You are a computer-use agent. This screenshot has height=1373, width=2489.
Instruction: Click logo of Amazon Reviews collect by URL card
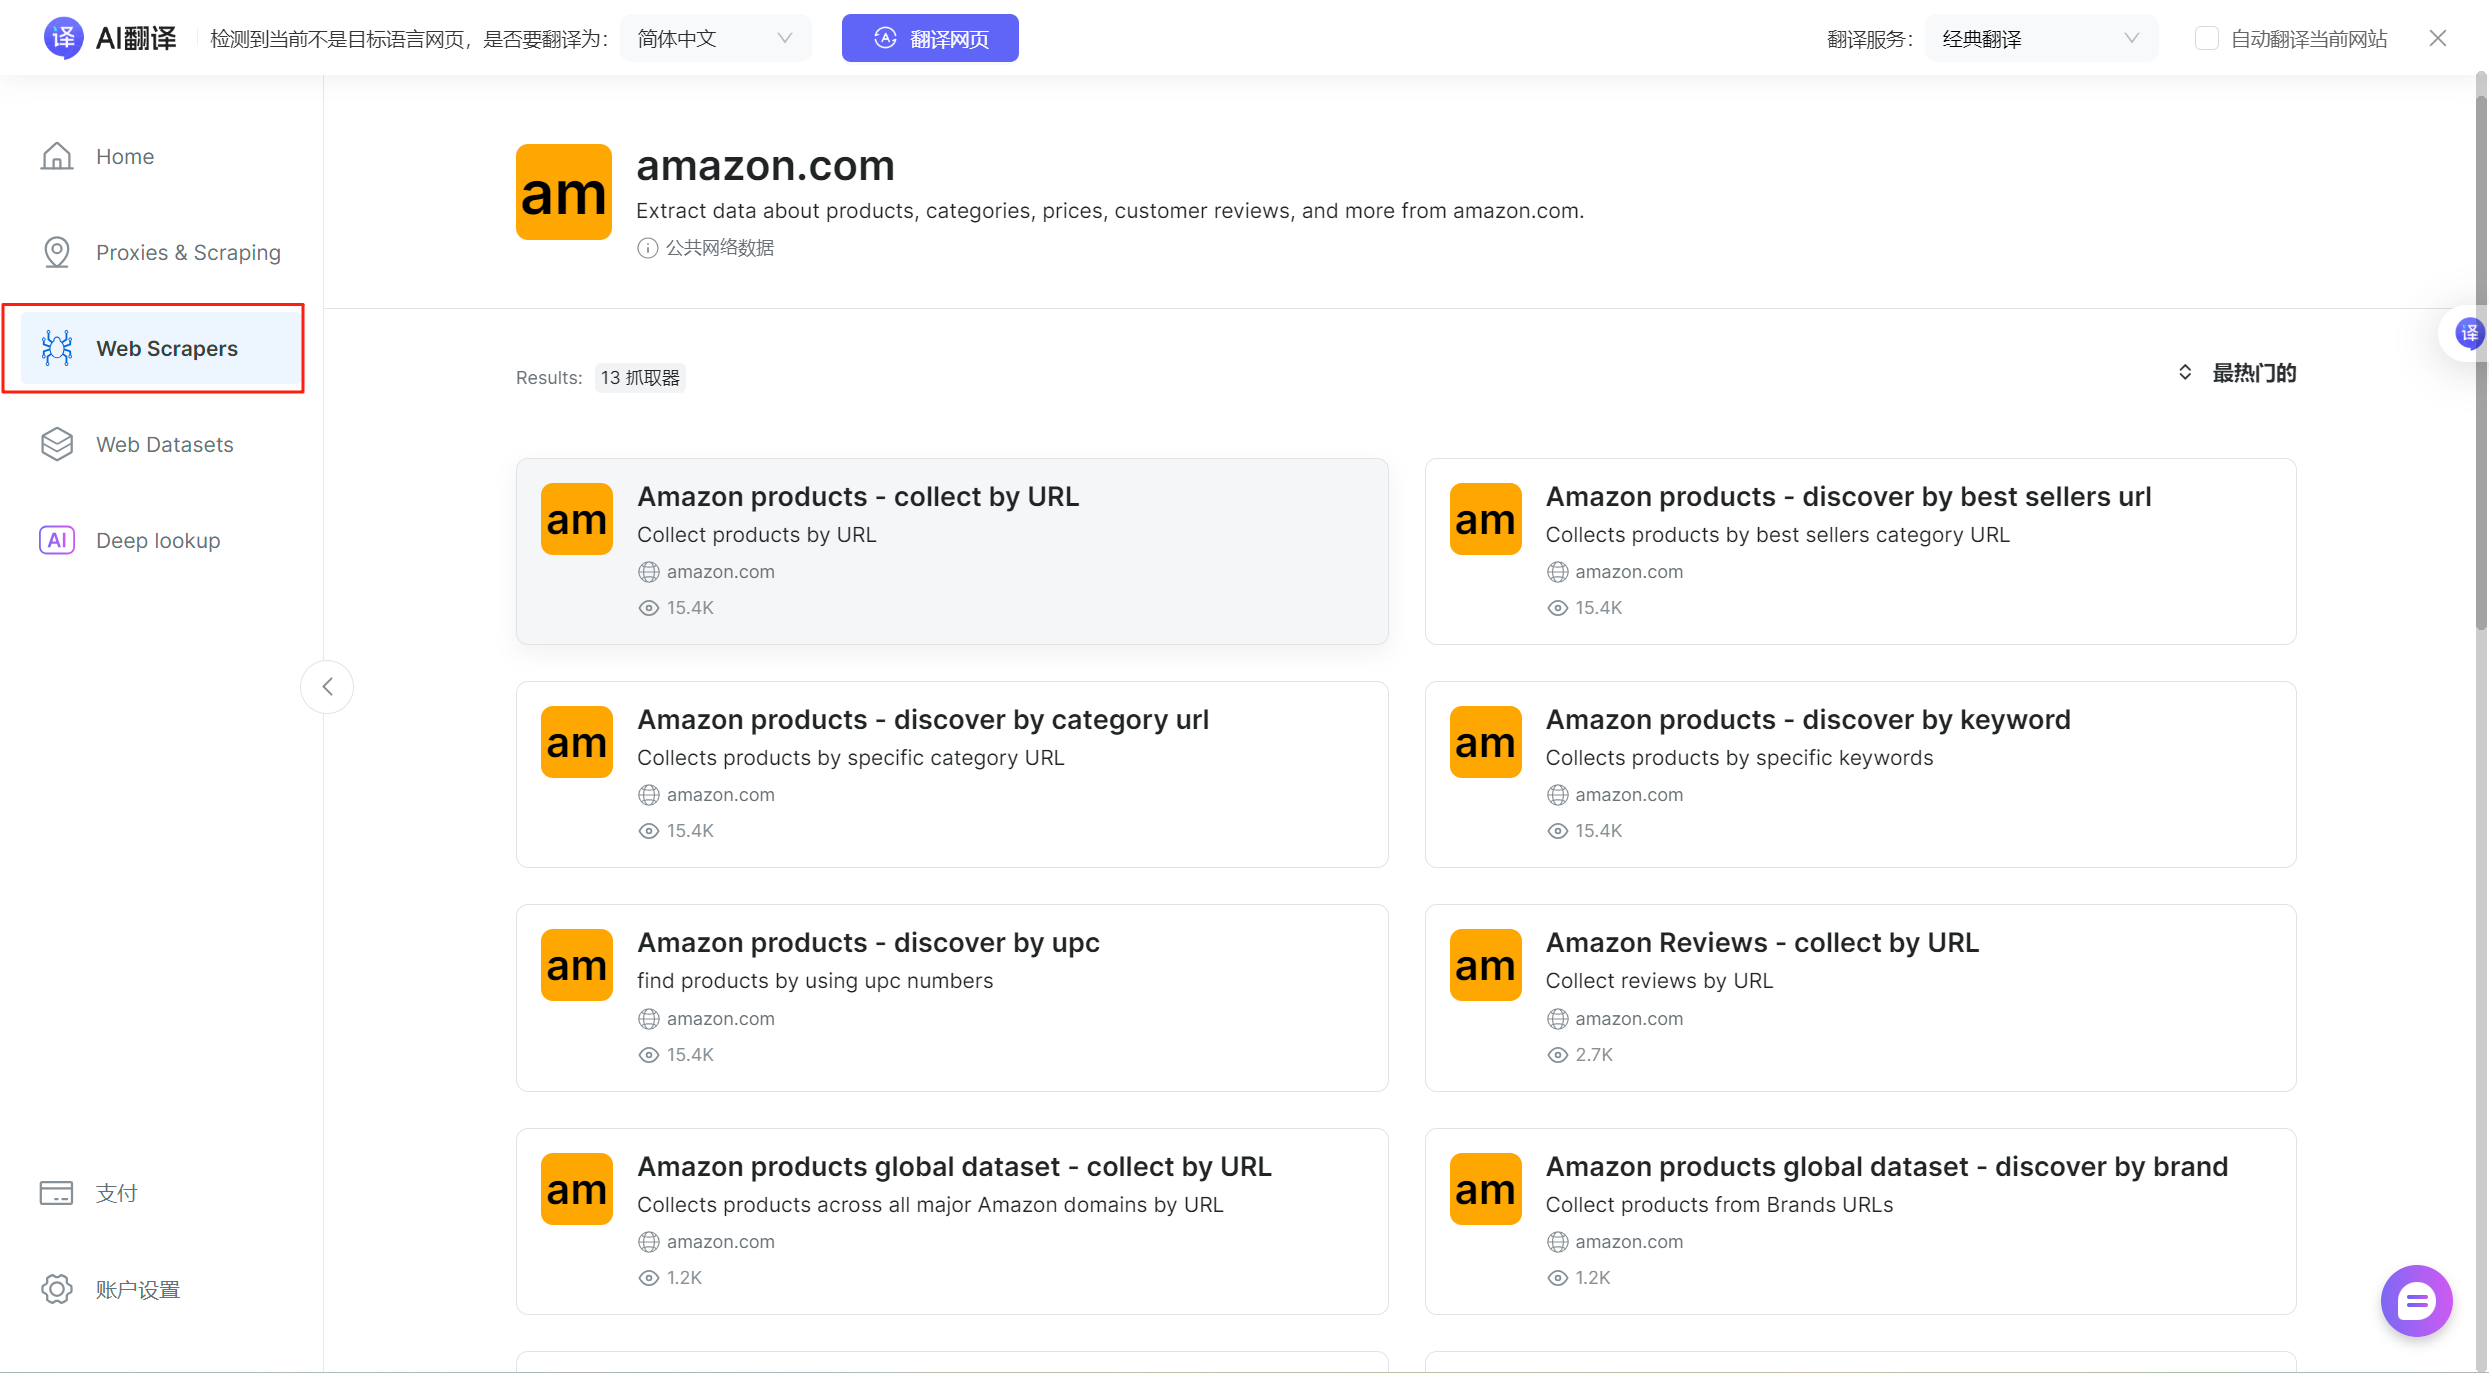click(1486, 965)
